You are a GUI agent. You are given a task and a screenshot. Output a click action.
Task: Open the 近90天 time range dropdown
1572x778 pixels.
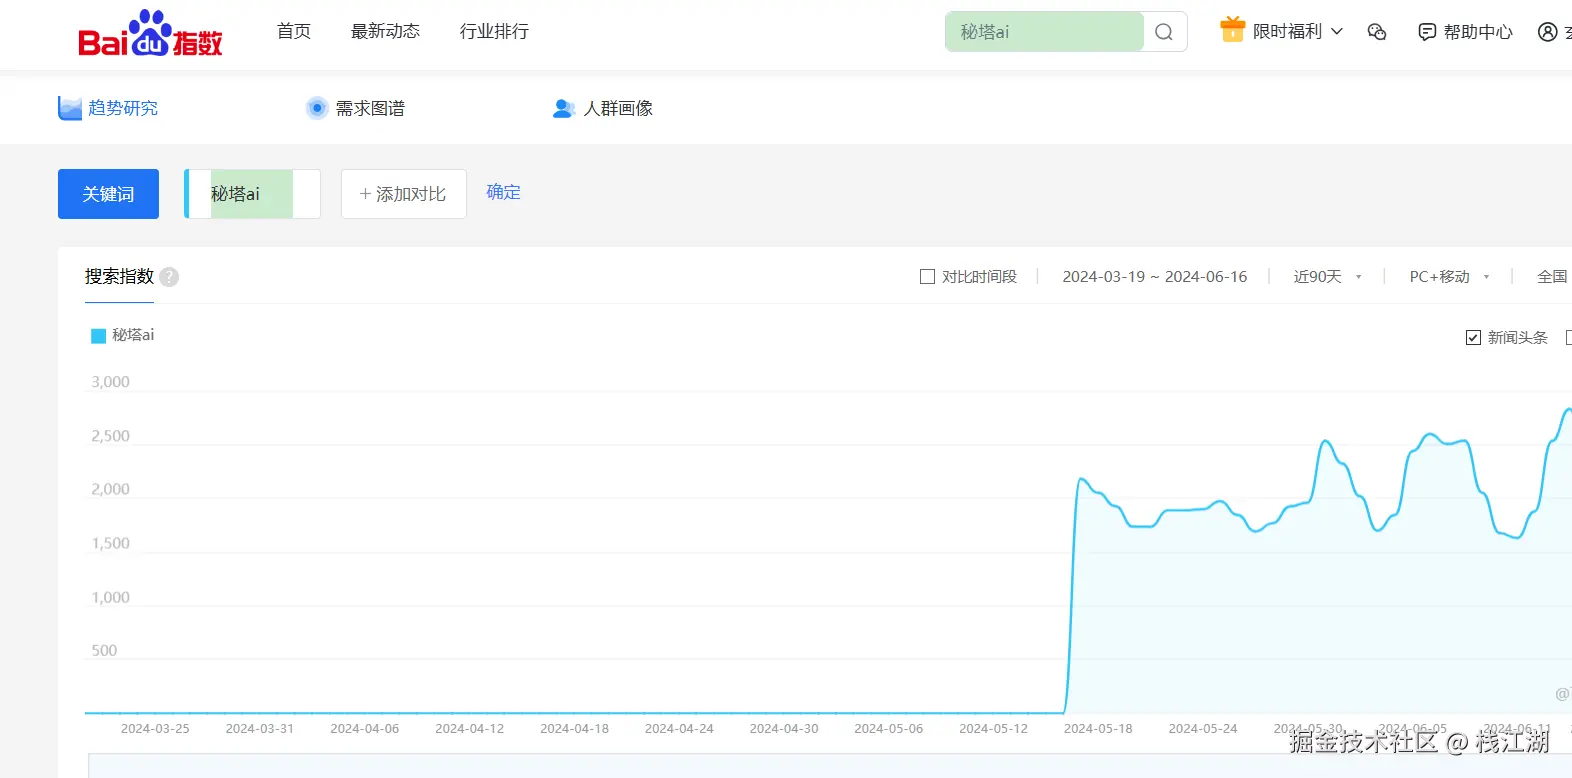[x=1327, y=277]
